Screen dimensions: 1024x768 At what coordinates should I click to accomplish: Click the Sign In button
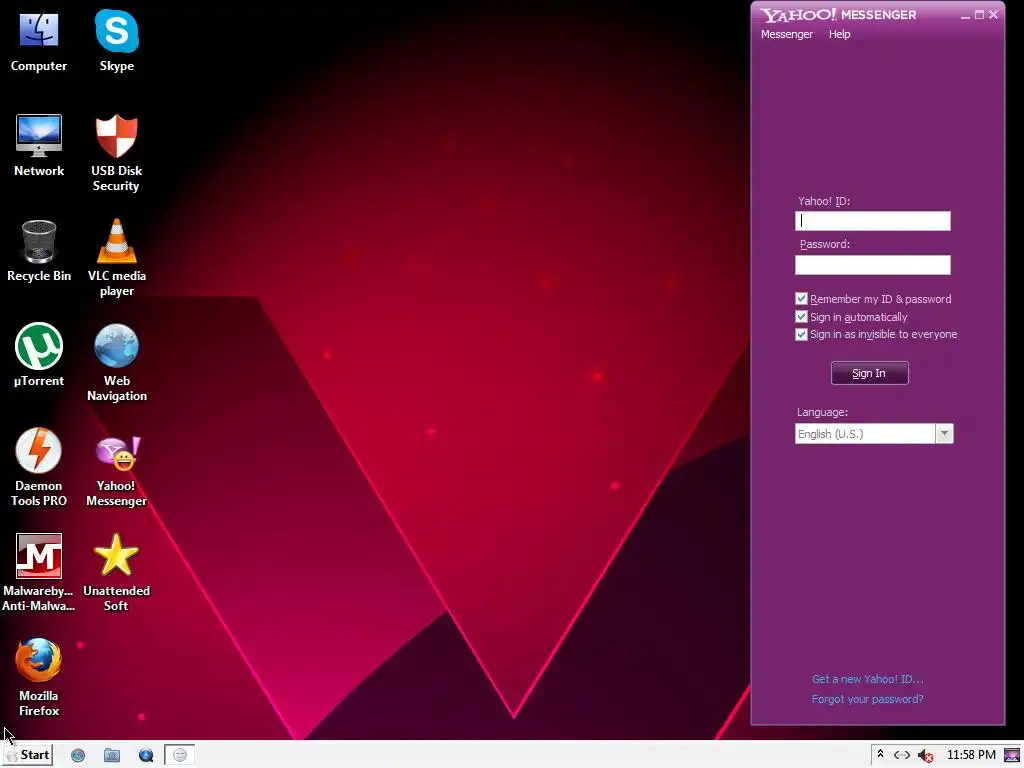(x=869, y=373)
